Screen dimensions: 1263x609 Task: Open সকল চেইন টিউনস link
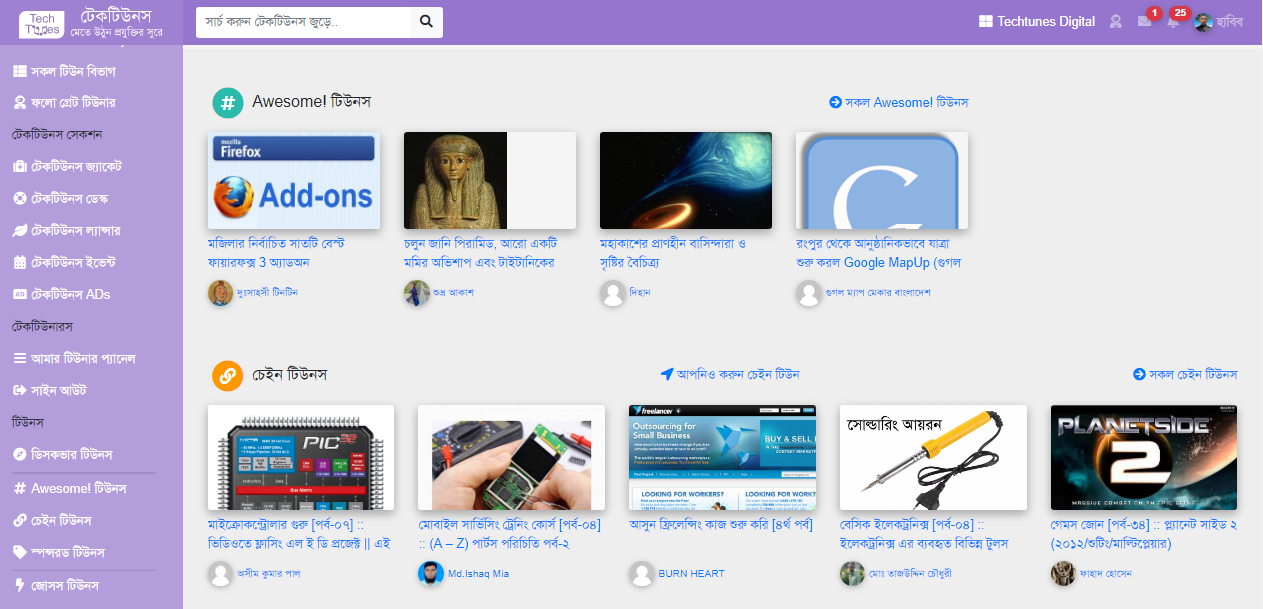1185,374
